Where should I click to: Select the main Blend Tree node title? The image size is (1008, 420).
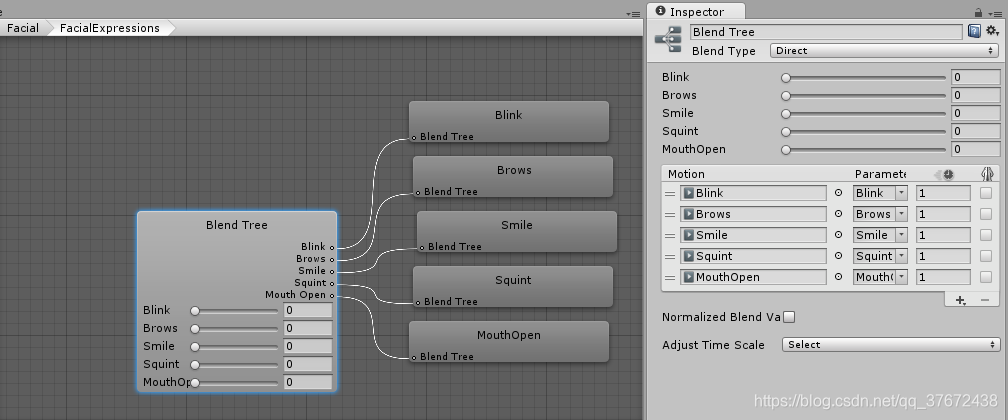(237, 225)
